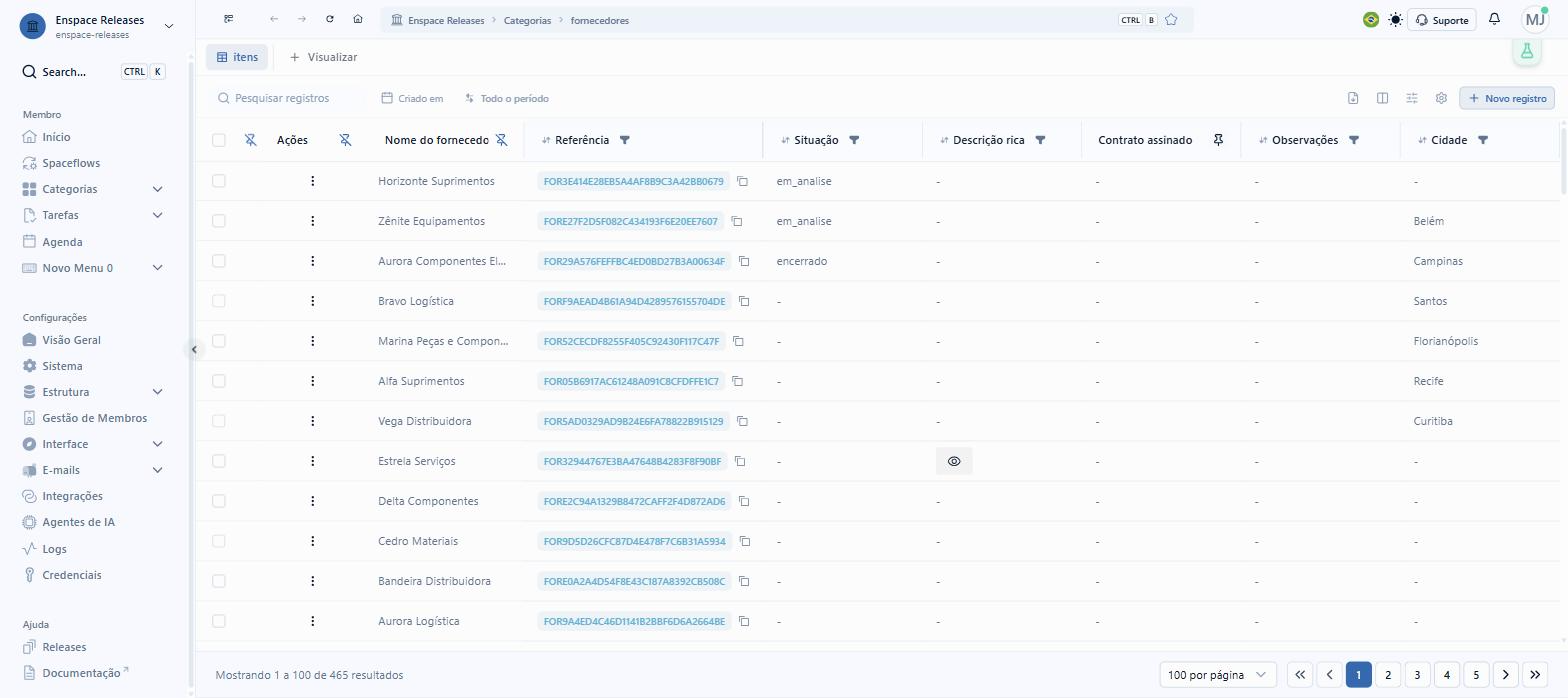1568x698 pixels.
Task: Switch to the Itens tab
Action: point(237,57)
